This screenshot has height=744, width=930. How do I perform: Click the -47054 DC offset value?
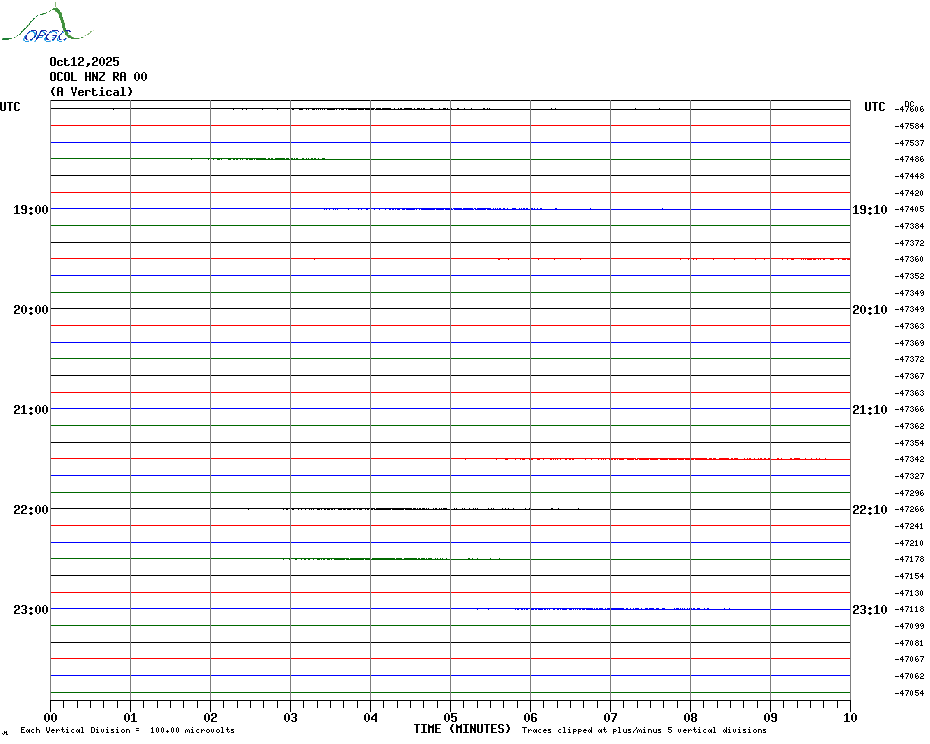909,693
